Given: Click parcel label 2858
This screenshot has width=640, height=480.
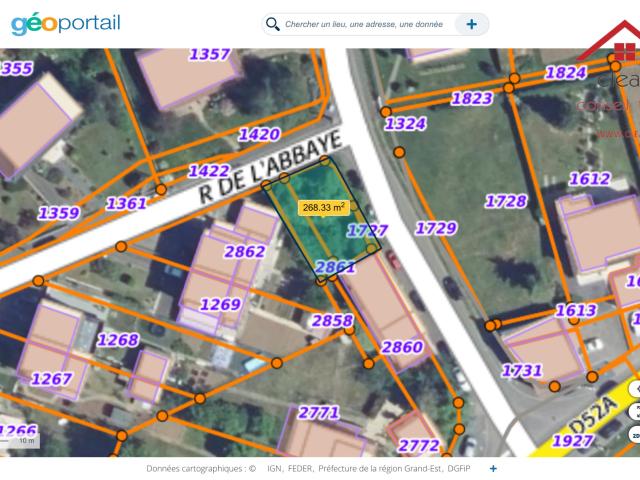Looking at the screenshot, I should [x=333, y=321].
